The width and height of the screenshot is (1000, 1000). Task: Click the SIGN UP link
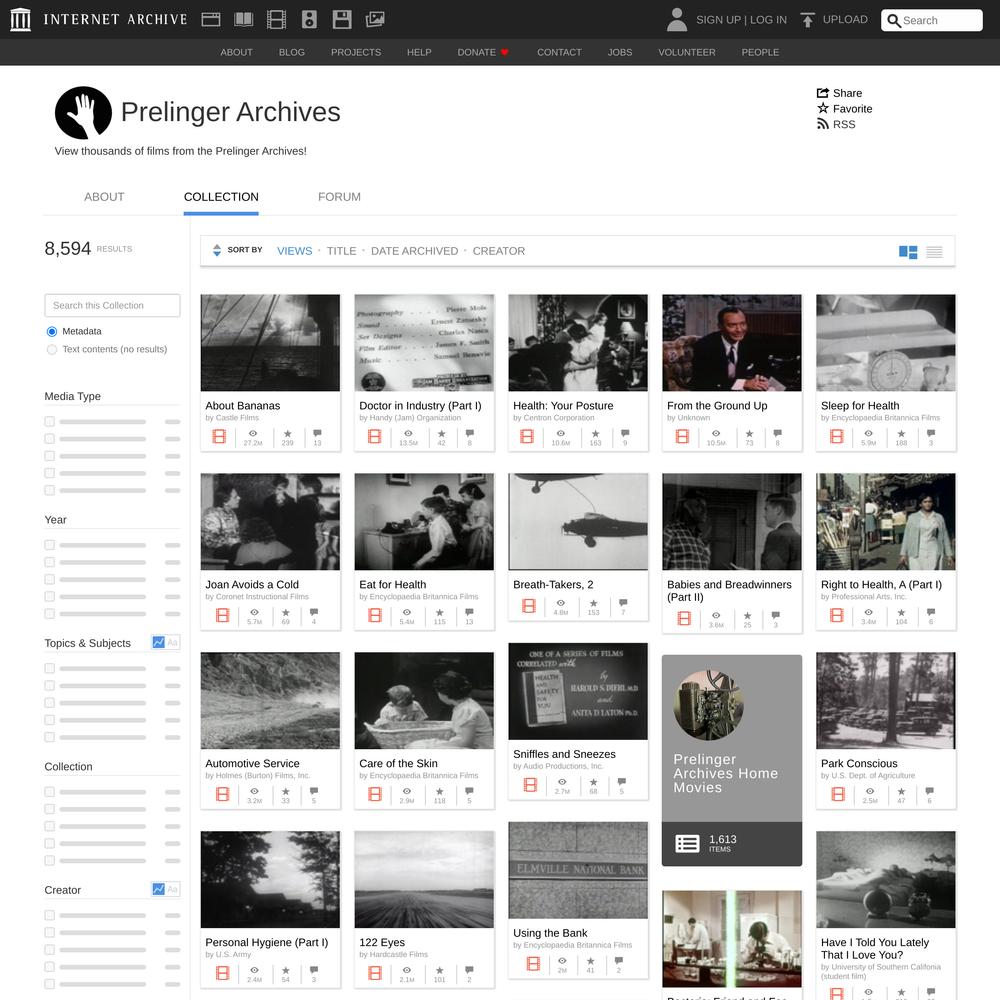[x=718, y=20]
